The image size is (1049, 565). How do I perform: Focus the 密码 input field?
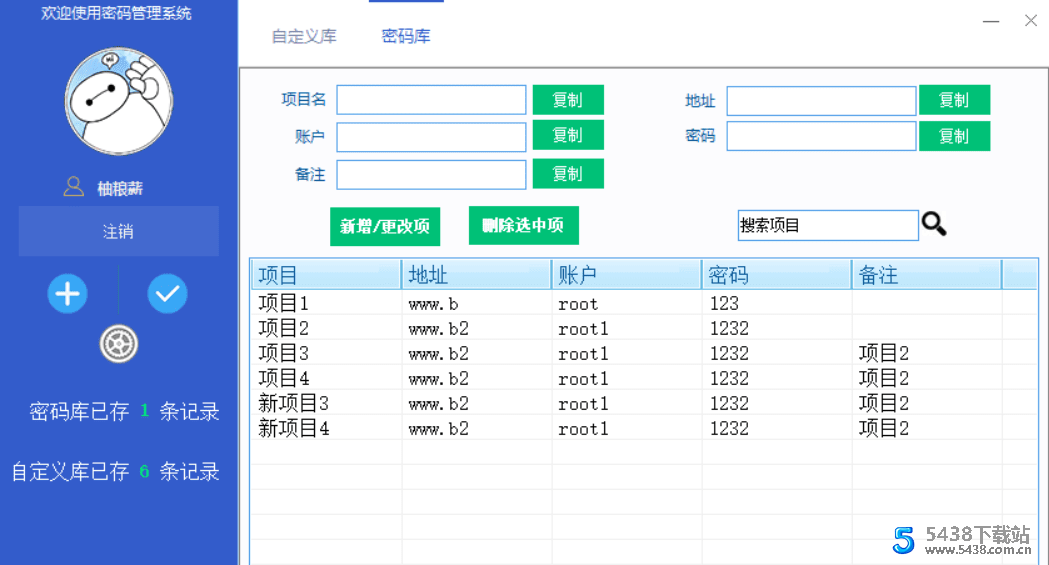click(x=822, y=136)
